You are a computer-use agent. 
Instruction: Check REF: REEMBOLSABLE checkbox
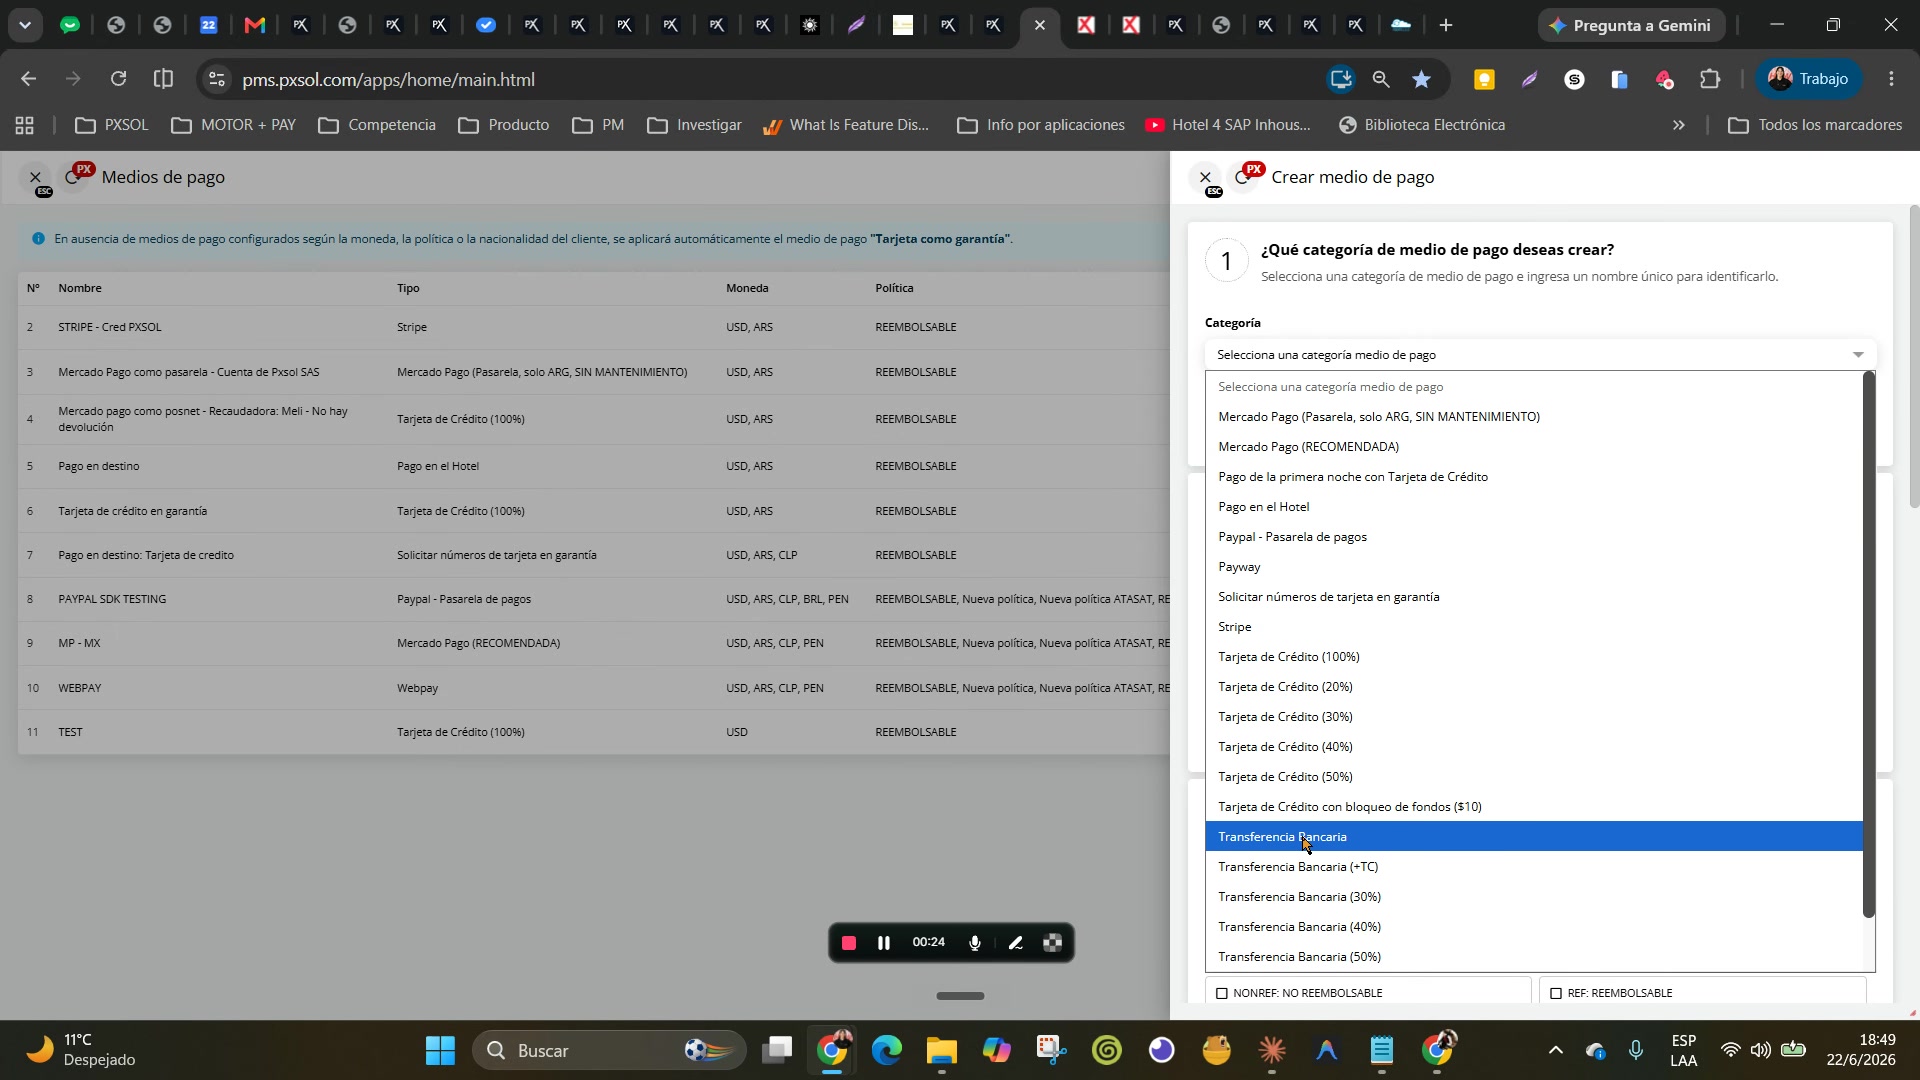(1556, 993)
